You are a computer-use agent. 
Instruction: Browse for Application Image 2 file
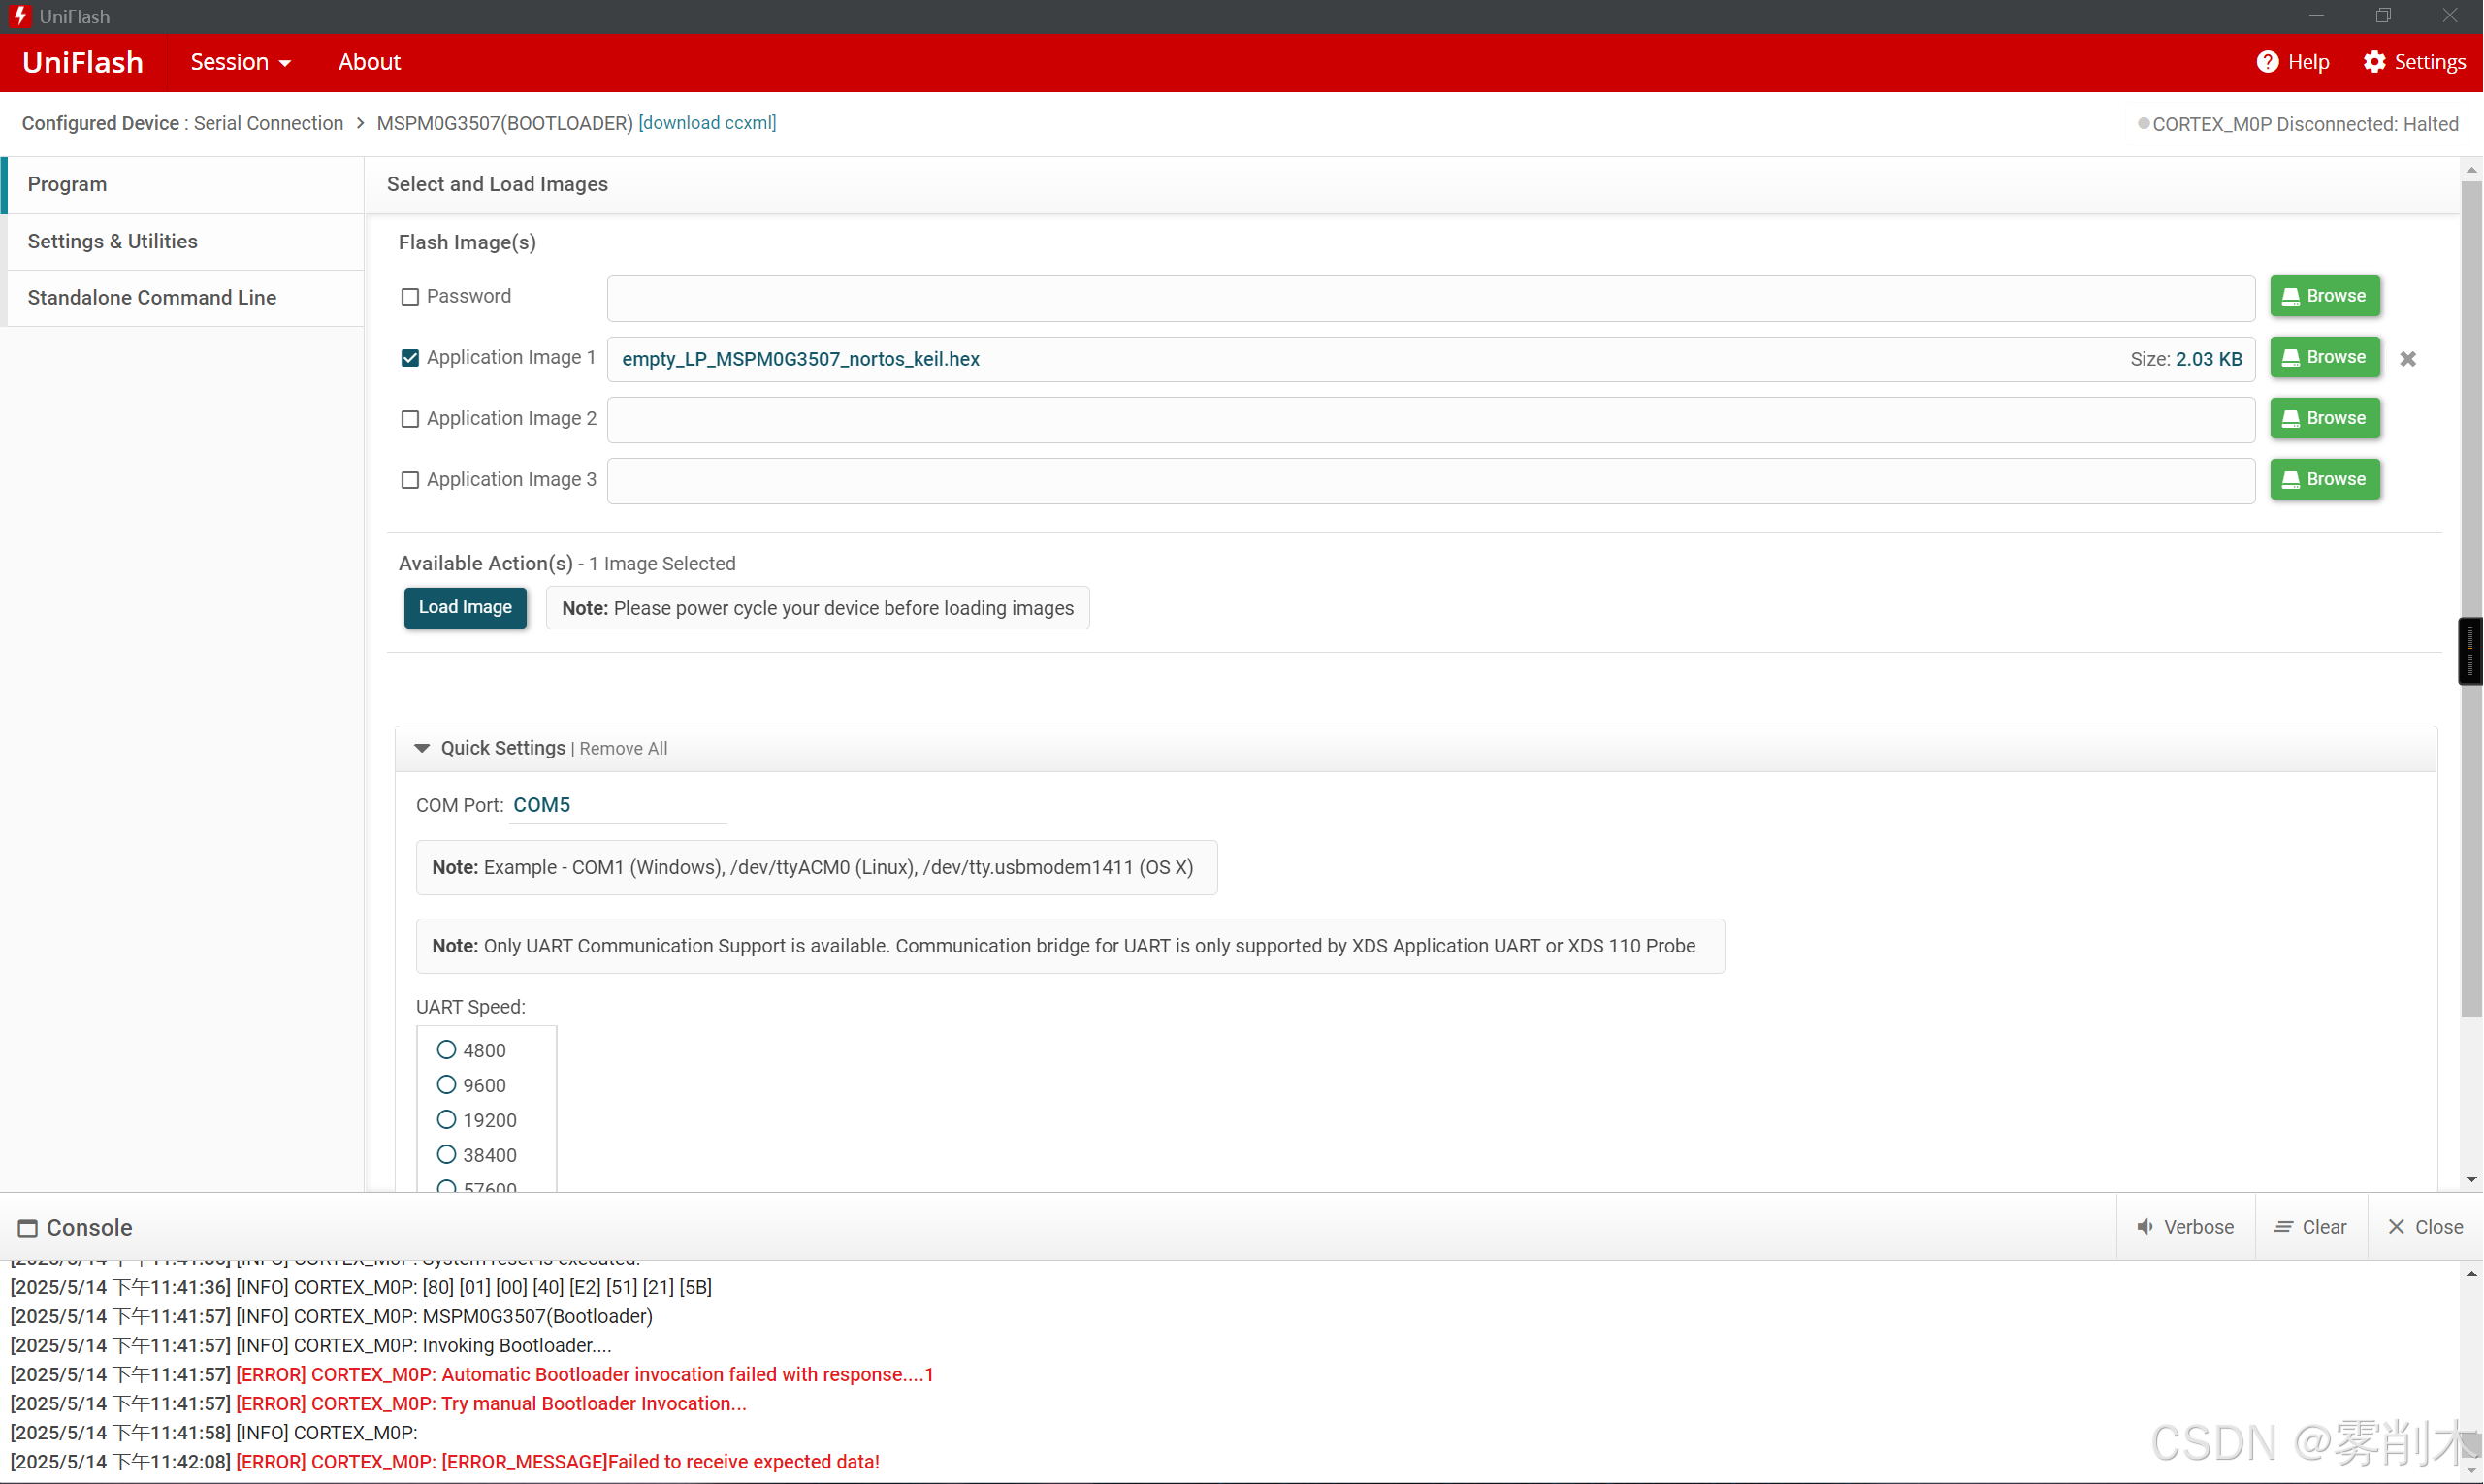[2325, 418]
